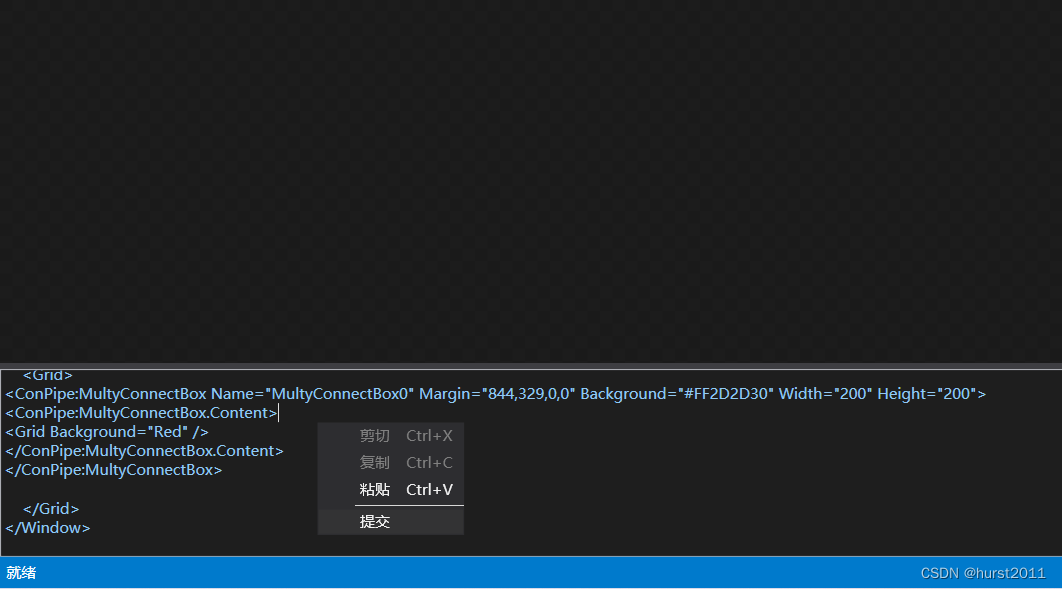The width and height of the screenshot is (1062, 589).
Task: Click 提交 (Submit) in context menu
Action: [x=391, y=522]
